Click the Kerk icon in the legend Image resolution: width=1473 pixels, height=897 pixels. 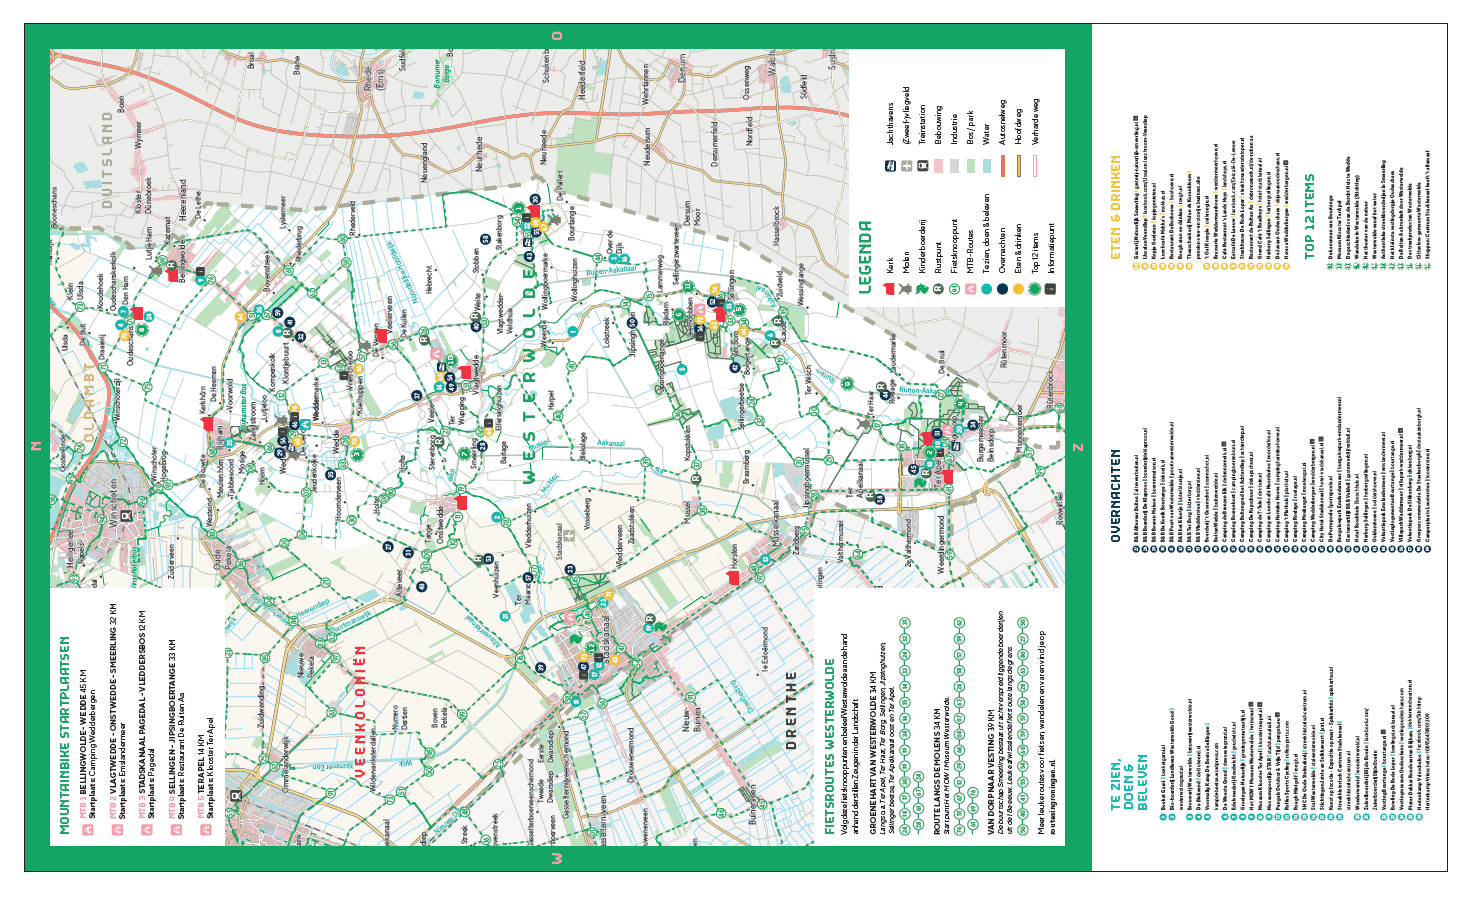889,288
